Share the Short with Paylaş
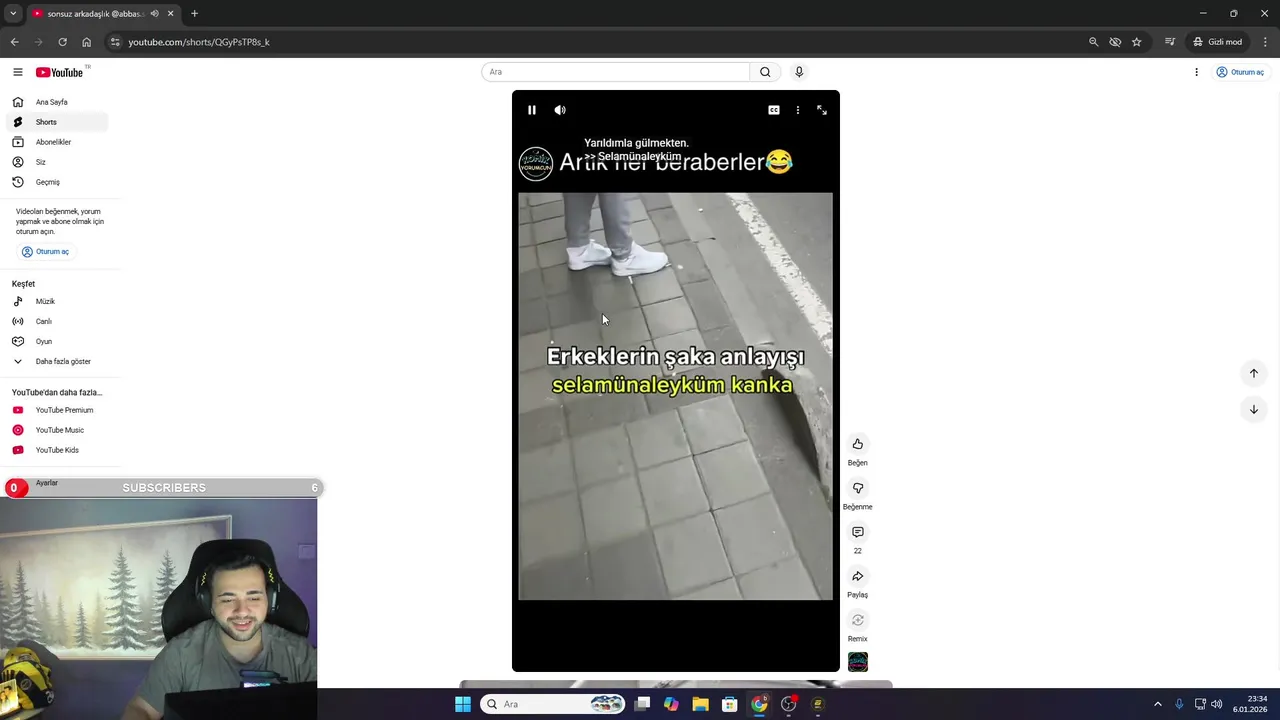The height and width of the screenshot is (720, 1280). [x=858, y=576]
